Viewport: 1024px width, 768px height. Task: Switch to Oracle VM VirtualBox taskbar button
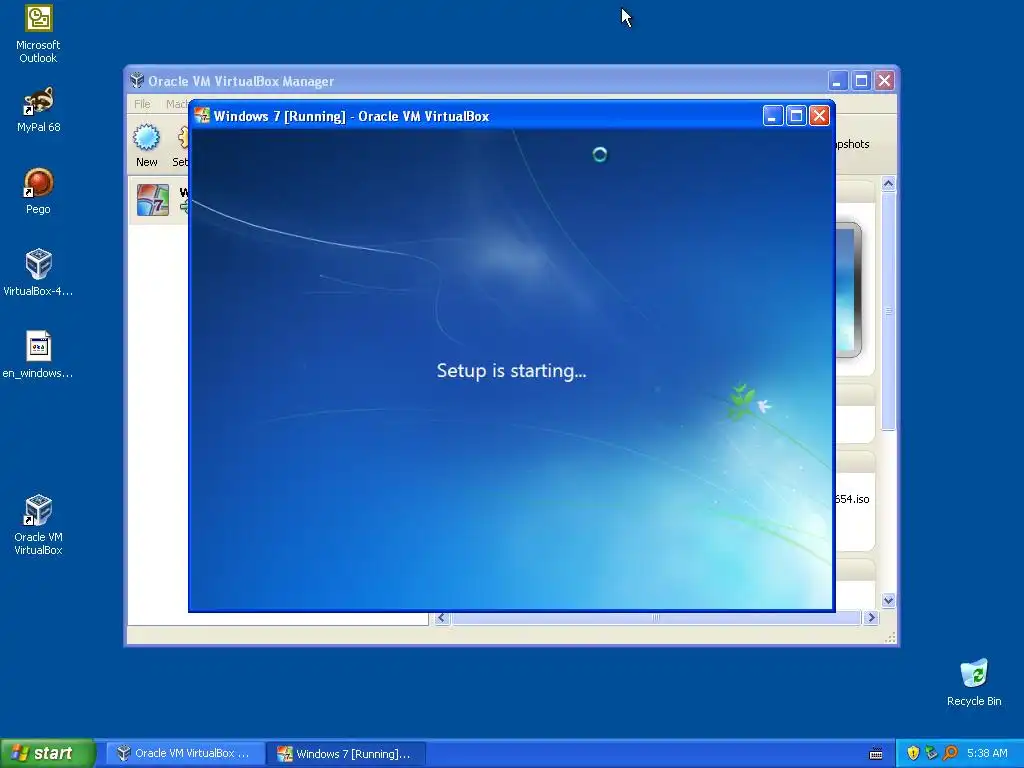[185, 753]
